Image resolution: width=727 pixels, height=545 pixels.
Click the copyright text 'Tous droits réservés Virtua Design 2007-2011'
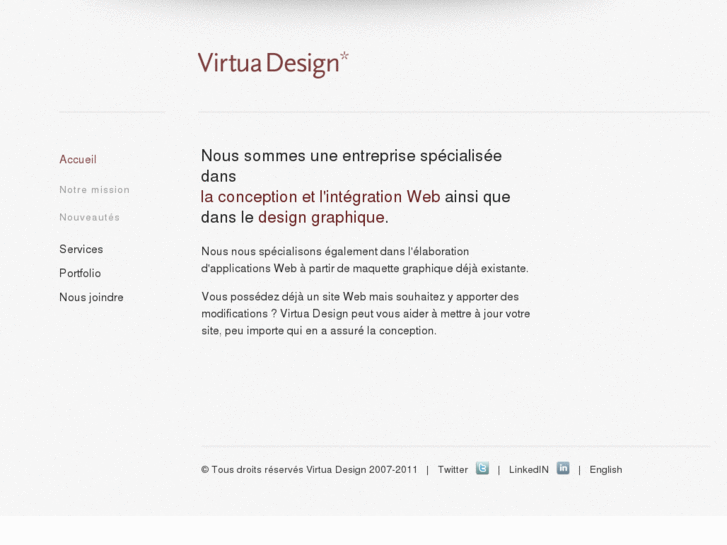pos(314,470)
